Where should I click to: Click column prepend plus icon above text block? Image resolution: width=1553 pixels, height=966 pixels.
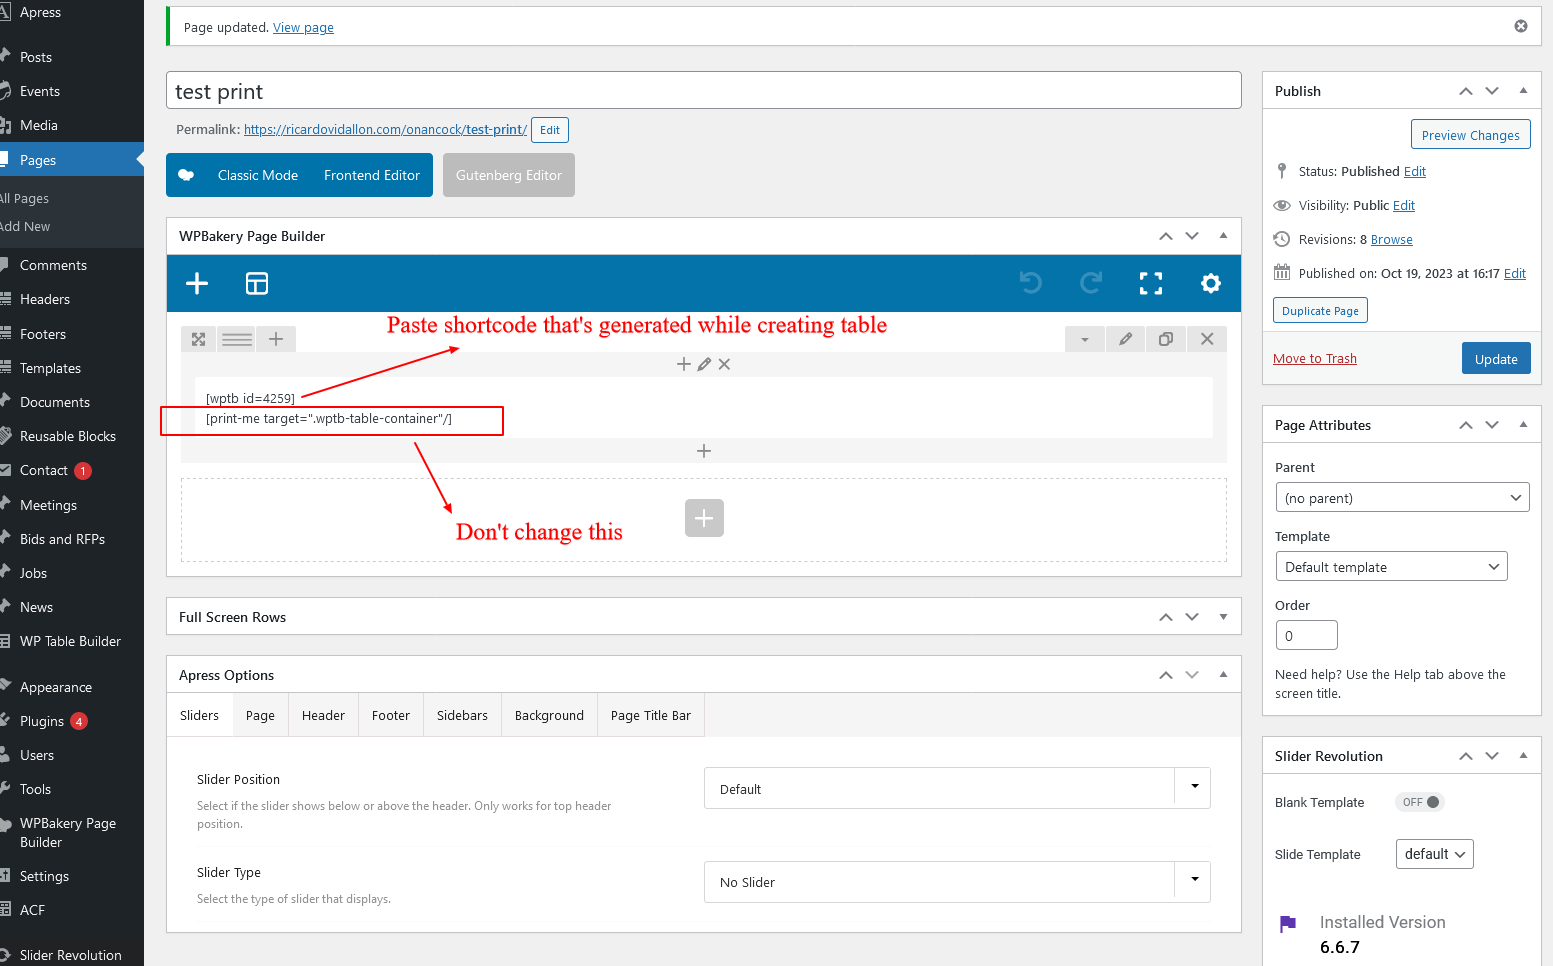click(x=684, y=364)
